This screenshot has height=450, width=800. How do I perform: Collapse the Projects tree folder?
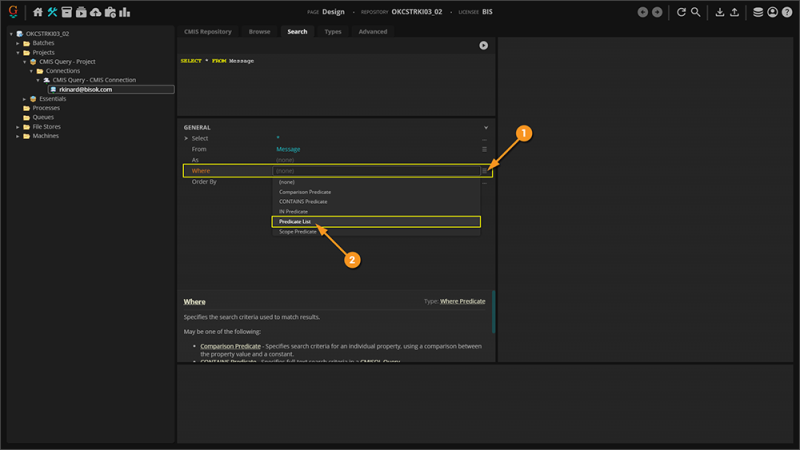pyautogui.click(x=18, y=53)
